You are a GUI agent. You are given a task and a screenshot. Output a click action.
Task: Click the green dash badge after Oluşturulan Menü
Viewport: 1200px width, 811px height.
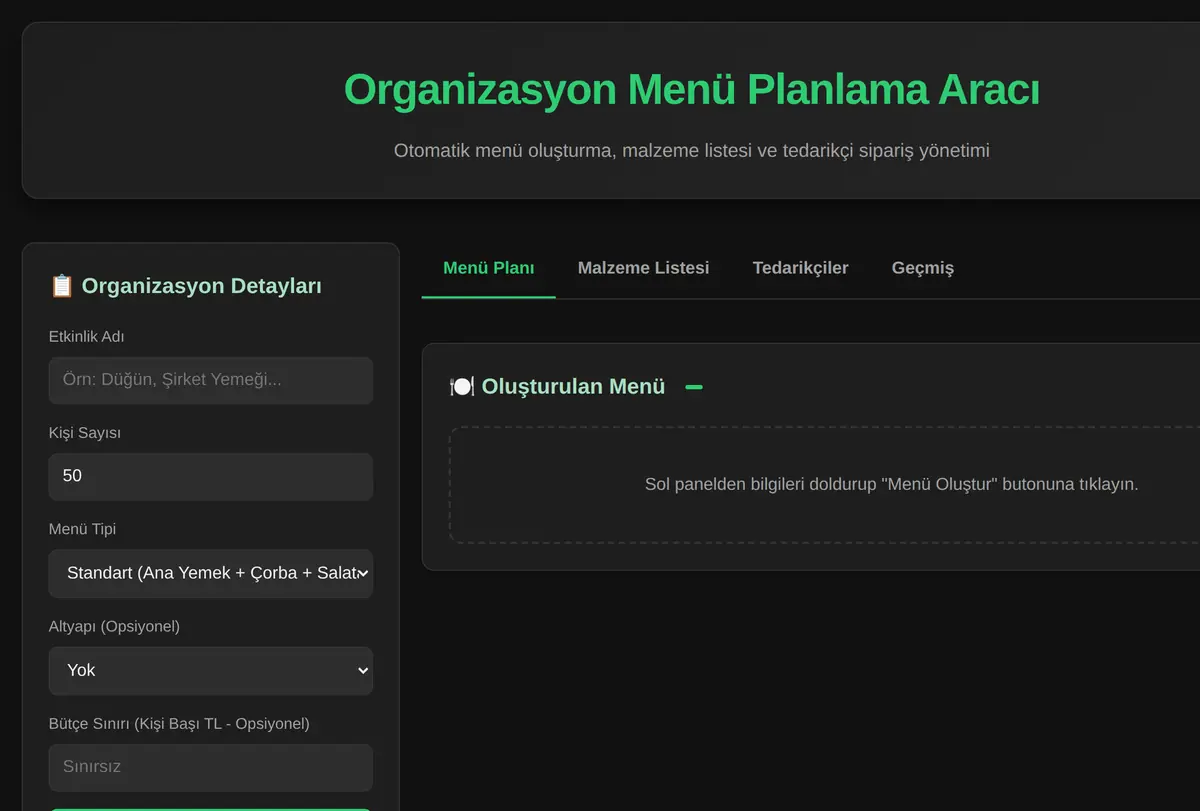click(x=694, y=387)
